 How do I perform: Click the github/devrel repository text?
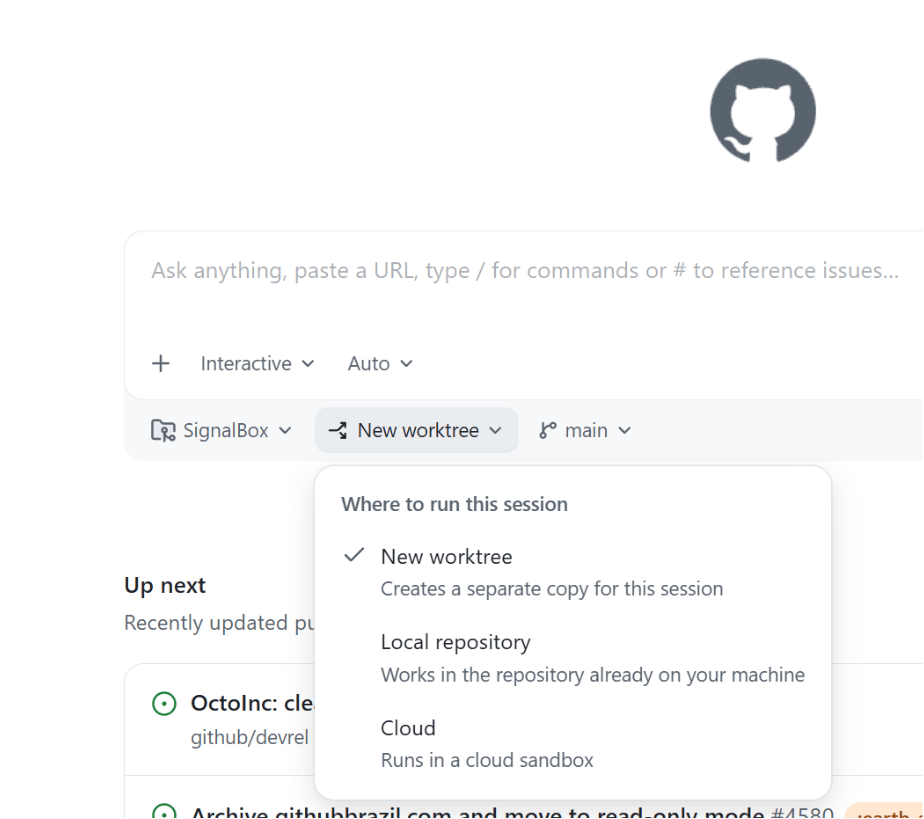(x=249, y=737)
